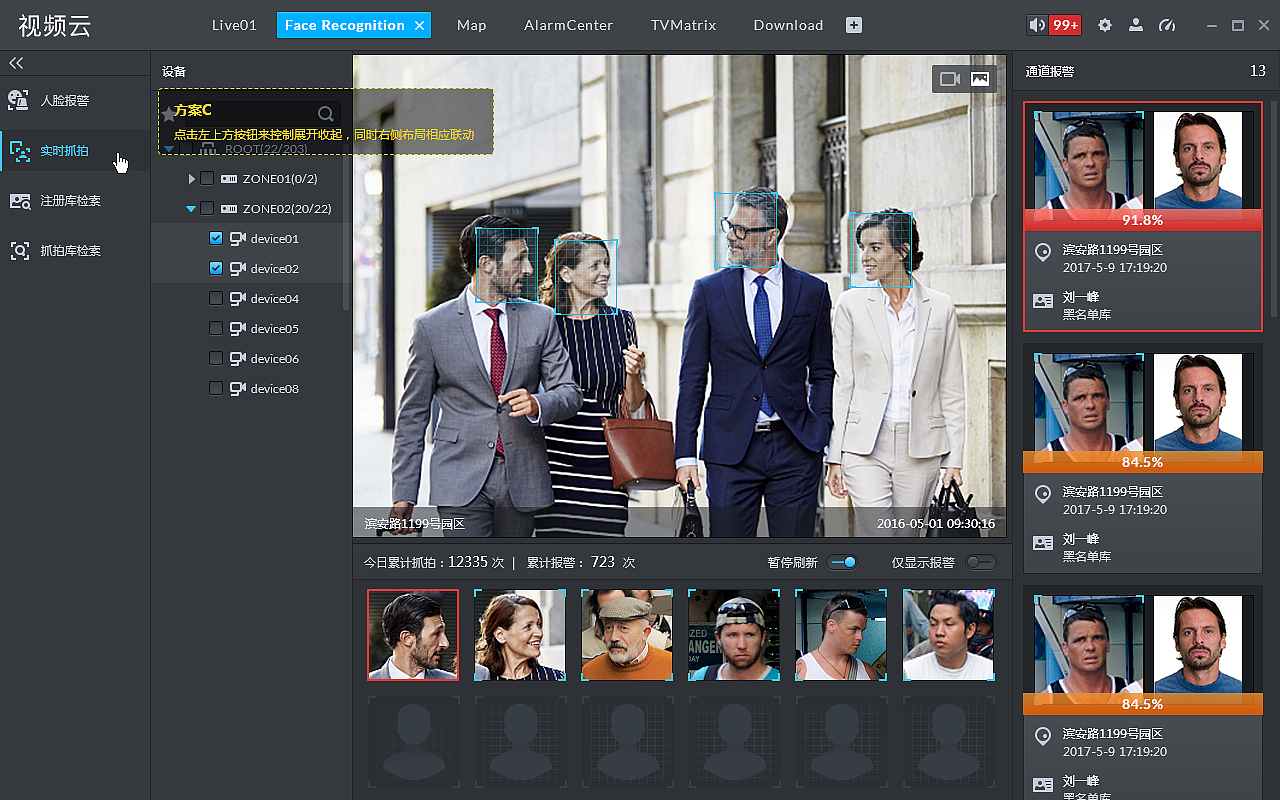Image resolution: width=1280 pixels, height=800 pixels.
Task: Click the device04 camera icon
Action: [238, 299]
